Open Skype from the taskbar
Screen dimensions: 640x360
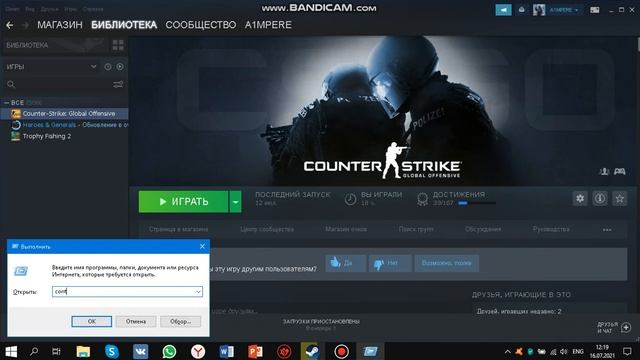click(111, 351)
